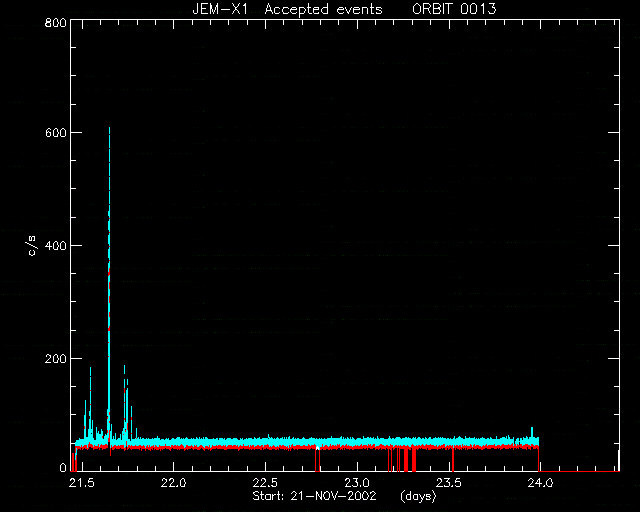Click the 800 y-axis tick label
The width and height of the screenshot is (640, 512).
click(x=56, y=22)
